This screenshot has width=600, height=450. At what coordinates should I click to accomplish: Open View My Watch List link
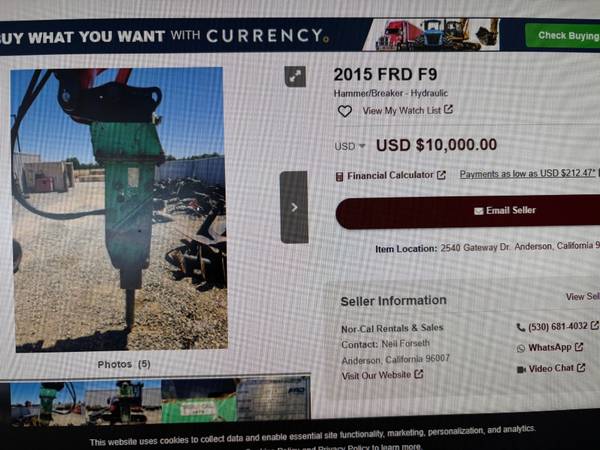408,111
